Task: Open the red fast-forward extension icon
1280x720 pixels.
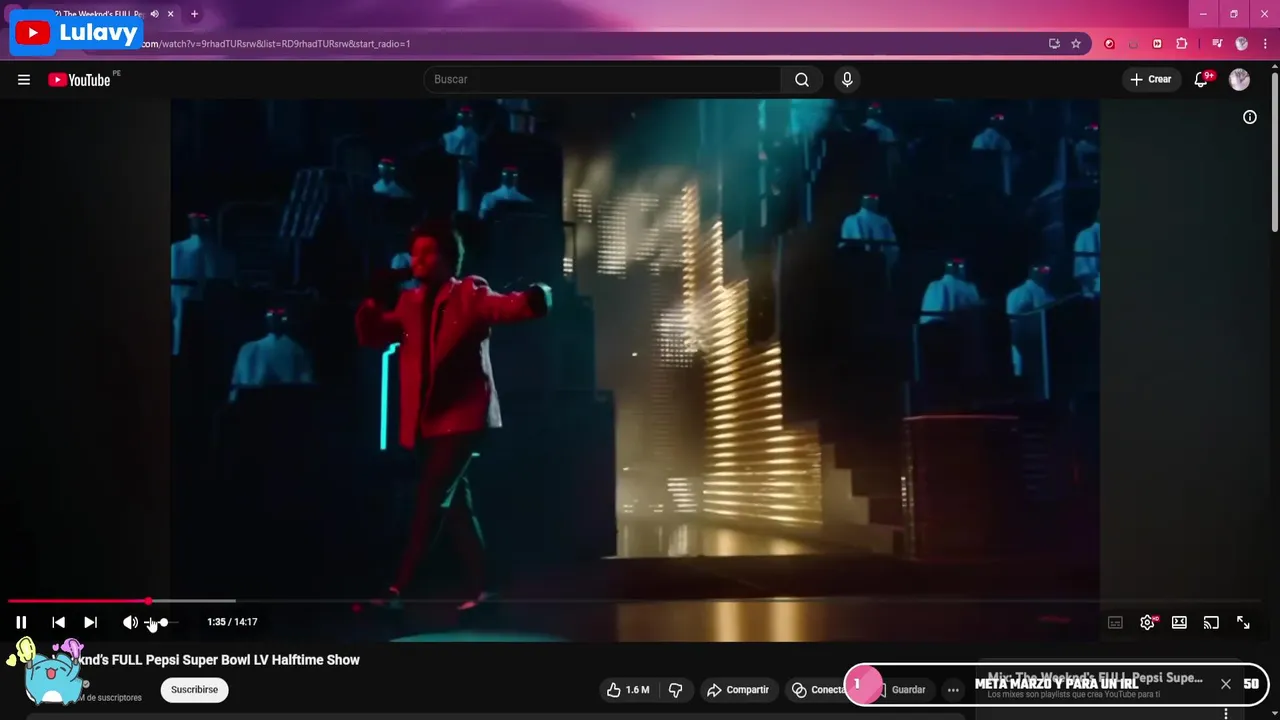Action: (1157, 43)
